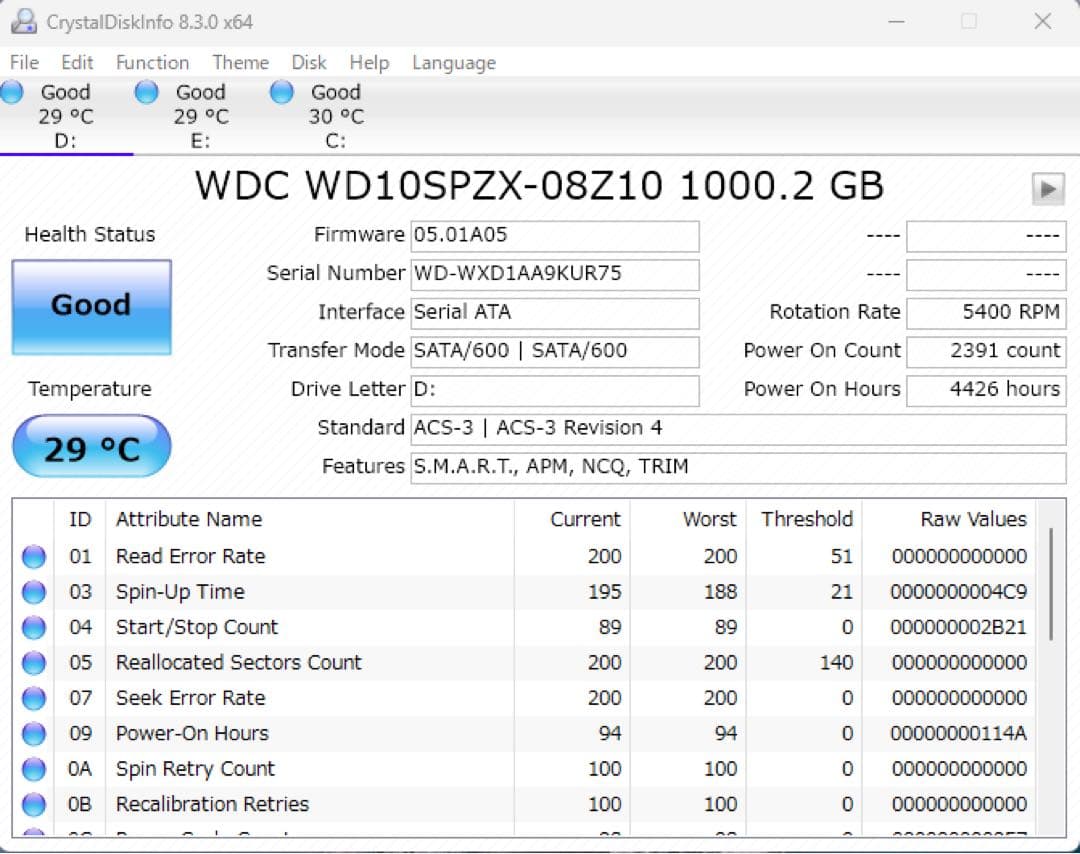The image size is (1080, 854).
Task: Click the Good health status button
Action: (91, 305)
